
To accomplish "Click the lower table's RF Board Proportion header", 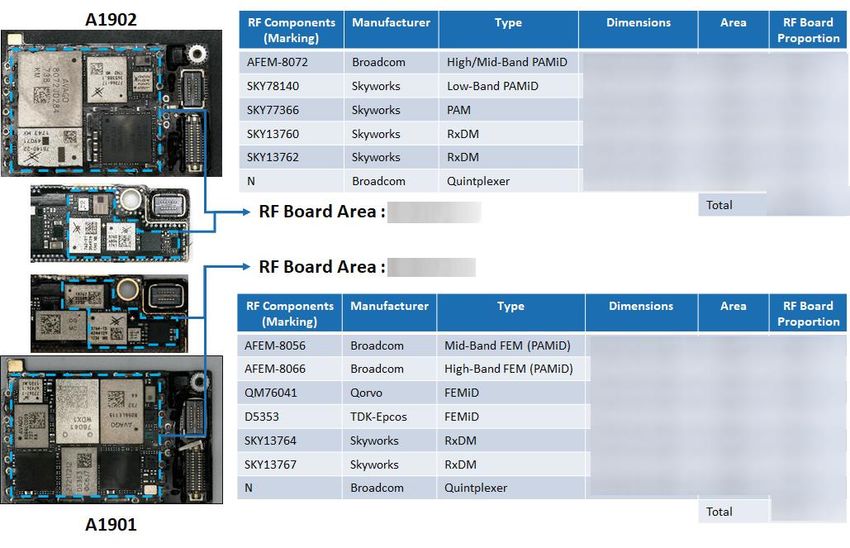I will point(808,313).
